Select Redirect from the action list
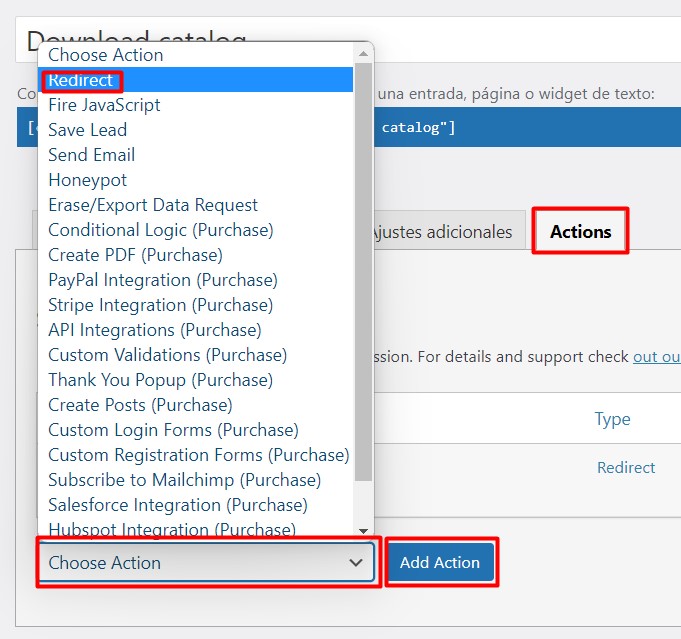Screen dimensions: 681x639 click(81, 80)
